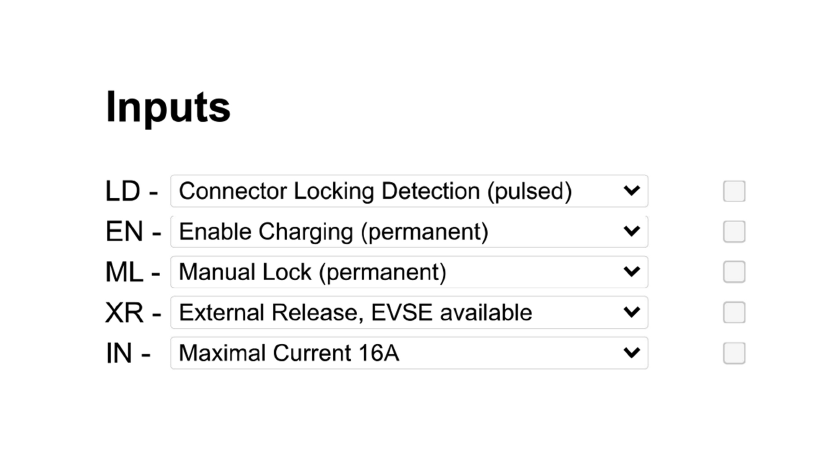Click the chevron arrow on the EN dropdown
This screenshot has height=468, width=833.
pos(632,231)
